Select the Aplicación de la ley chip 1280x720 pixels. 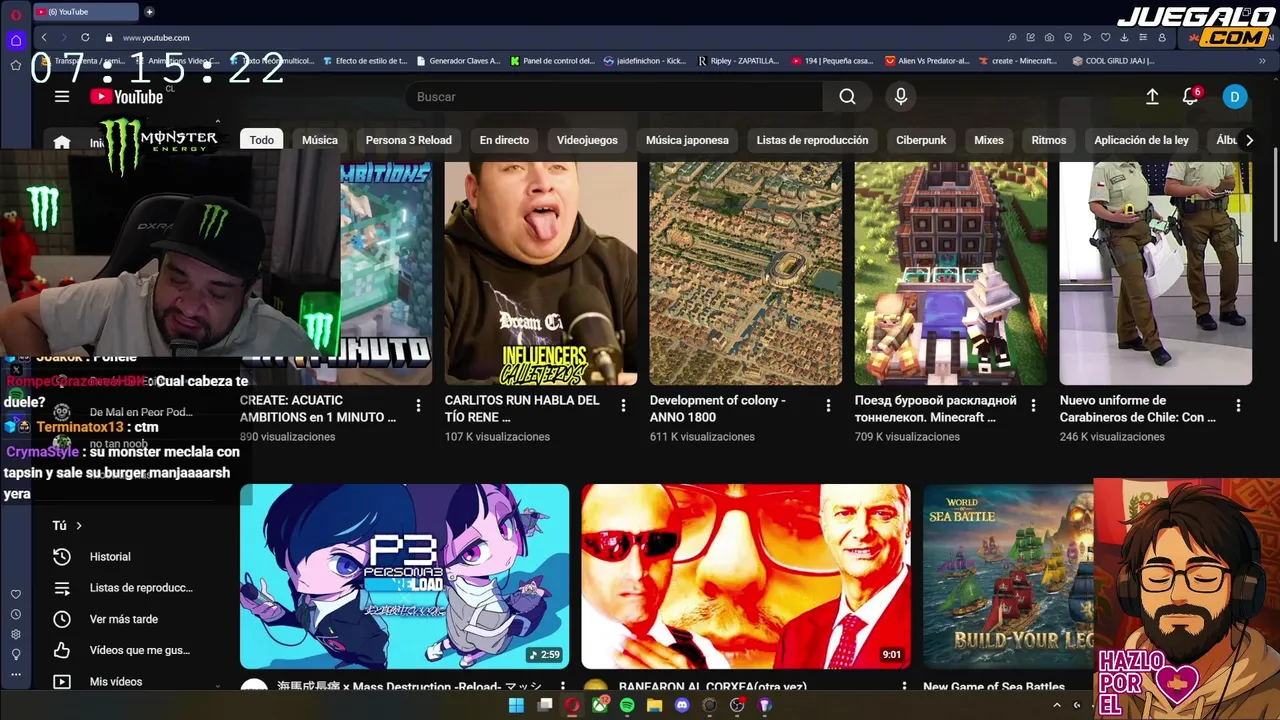click(x=1141, y=140)
